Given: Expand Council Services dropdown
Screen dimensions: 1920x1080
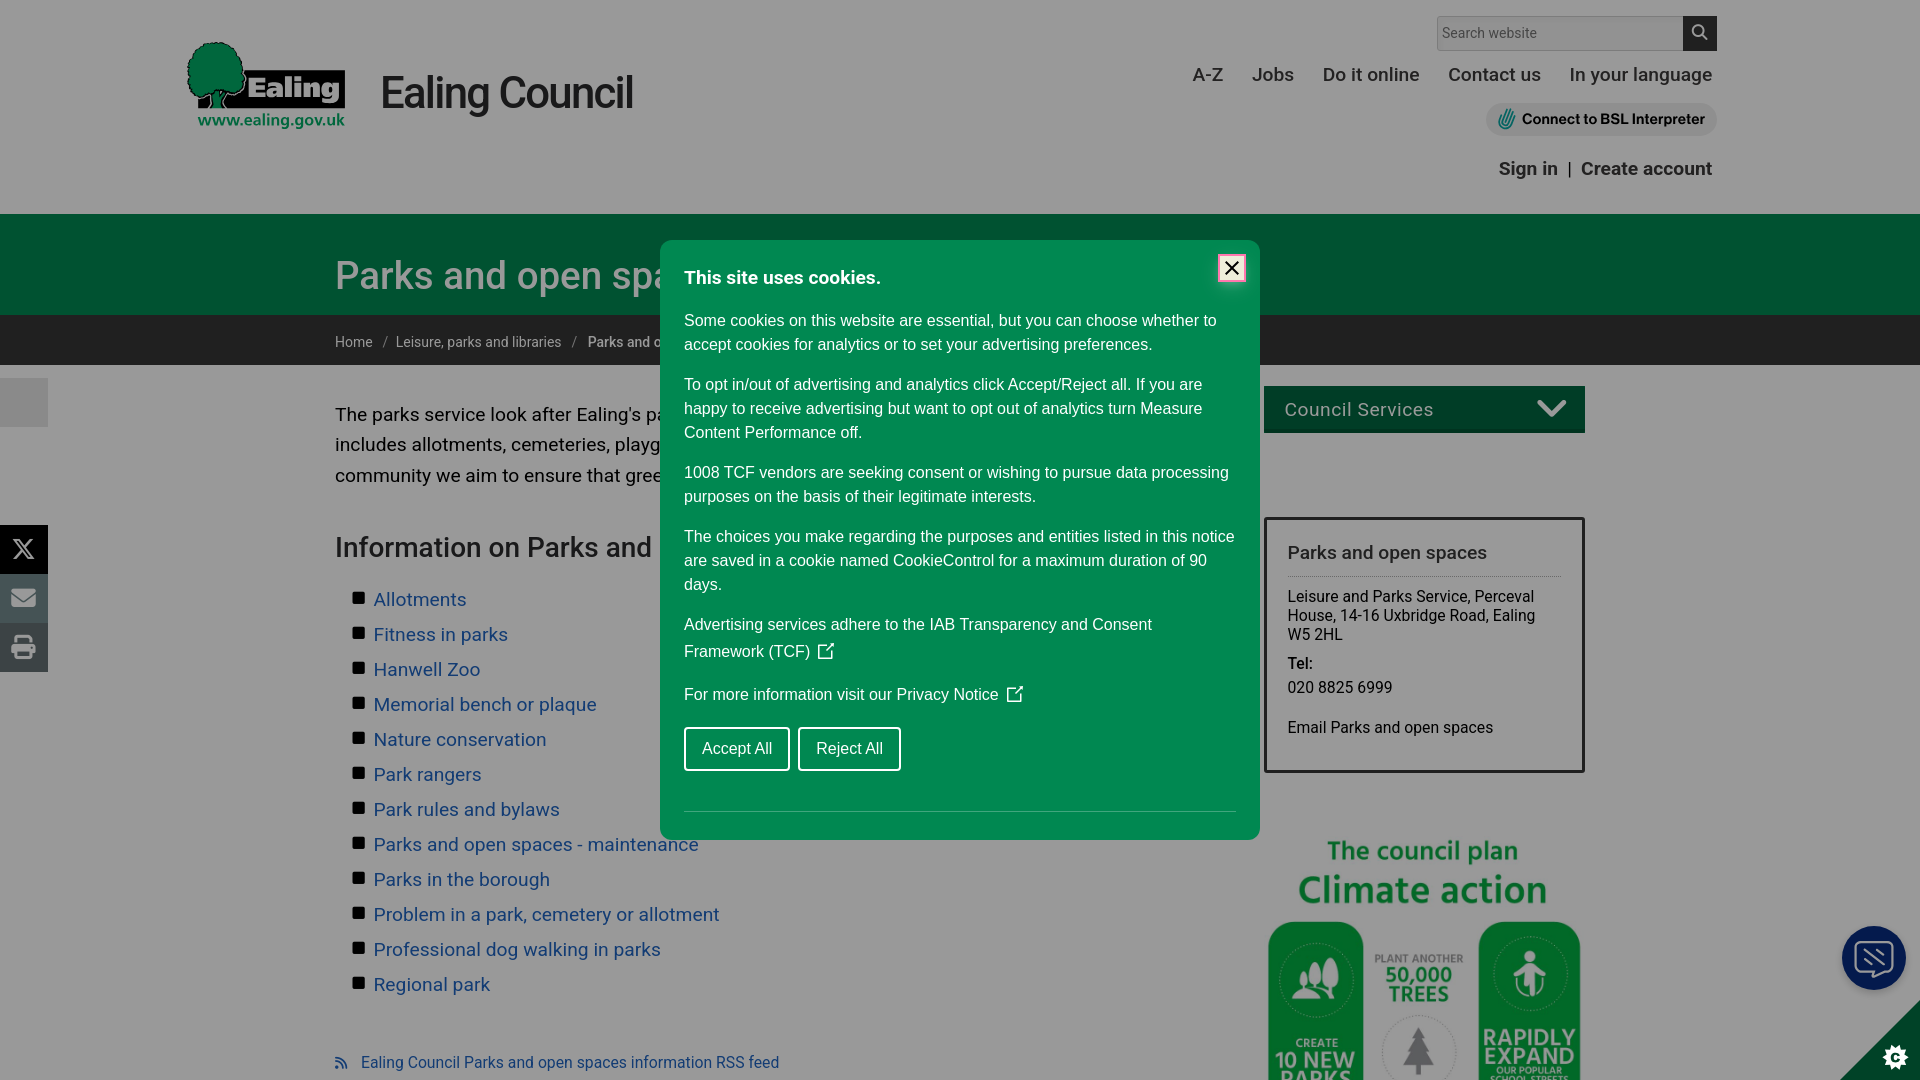Looking at the screenshot, I should pos(1424,410).
